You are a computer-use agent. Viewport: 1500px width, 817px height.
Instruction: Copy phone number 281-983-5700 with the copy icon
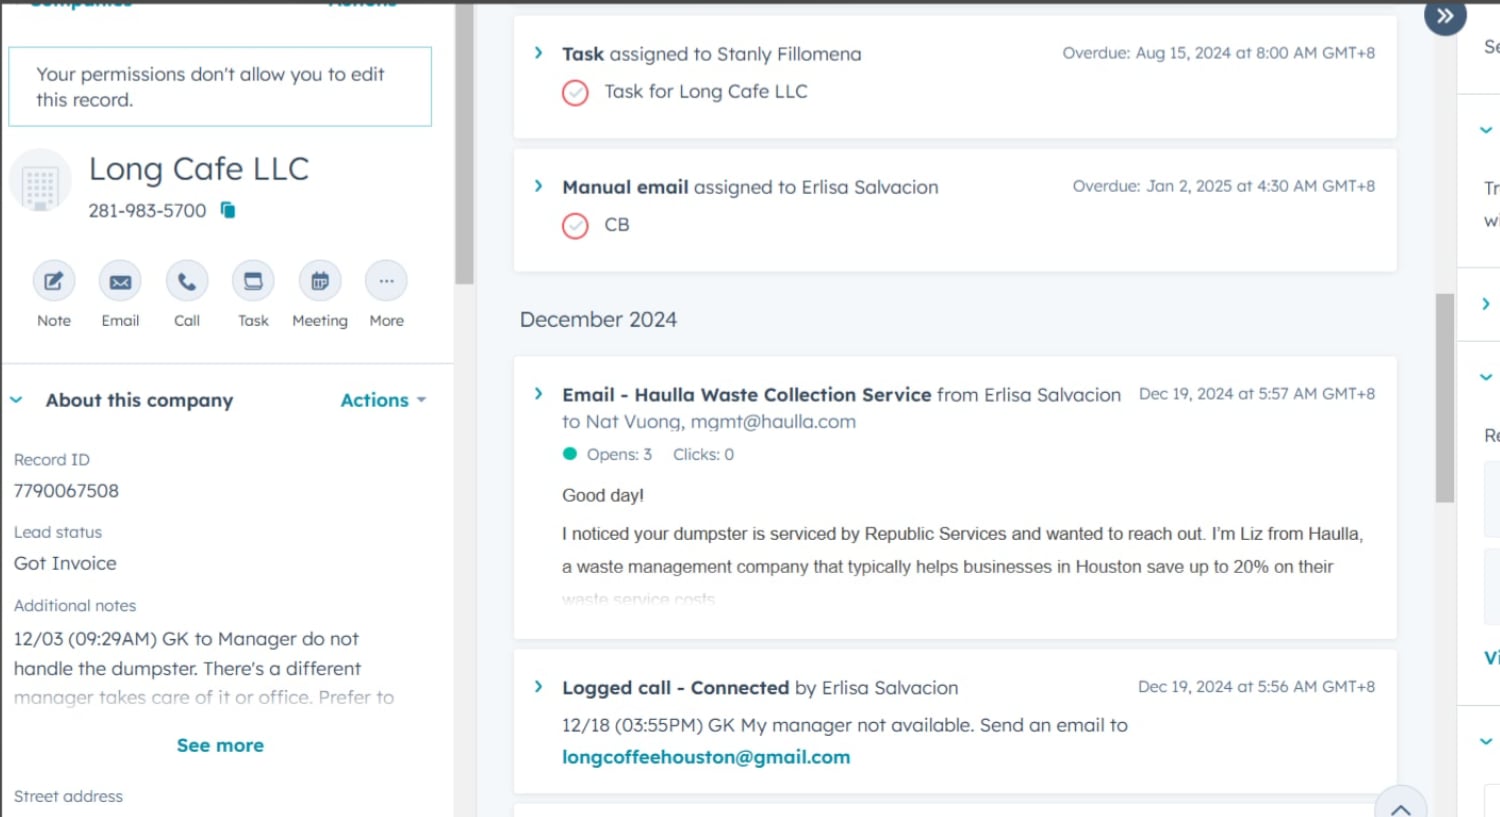click(228, 210)
